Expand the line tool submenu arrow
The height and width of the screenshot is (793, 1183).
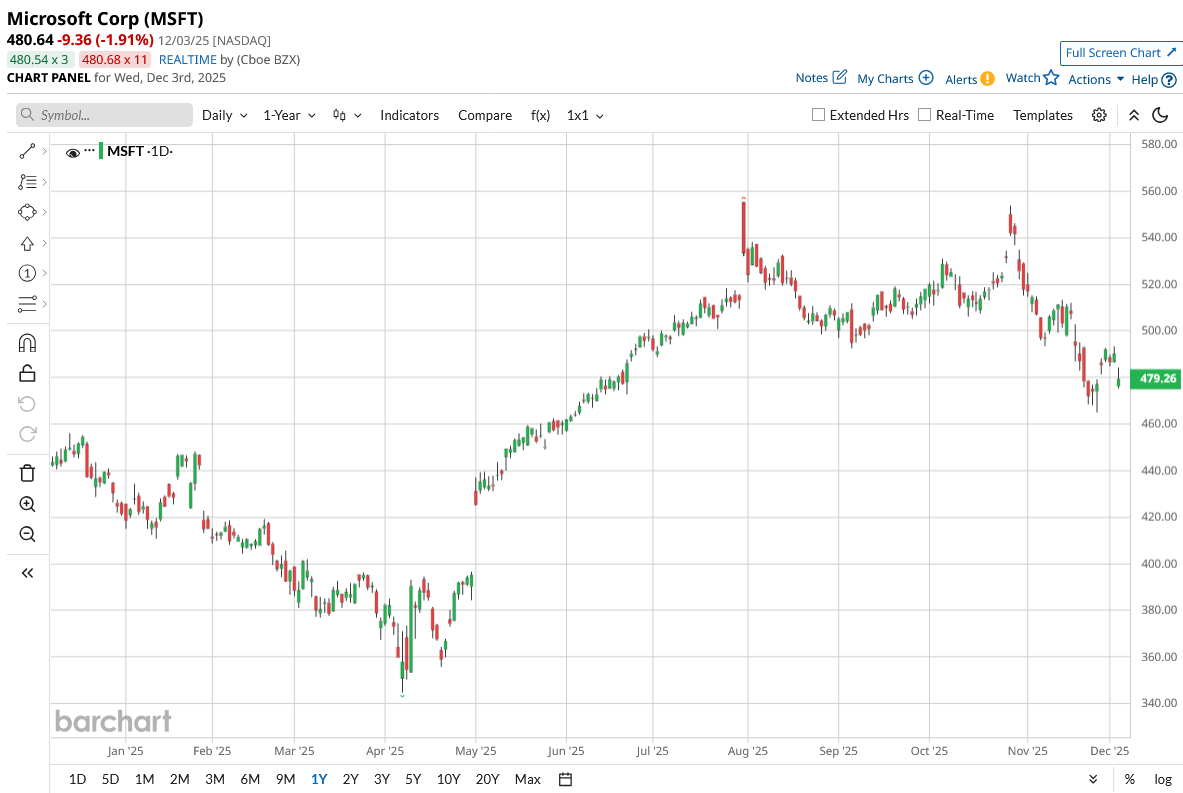pyautogui.click(x=45, y=152)
